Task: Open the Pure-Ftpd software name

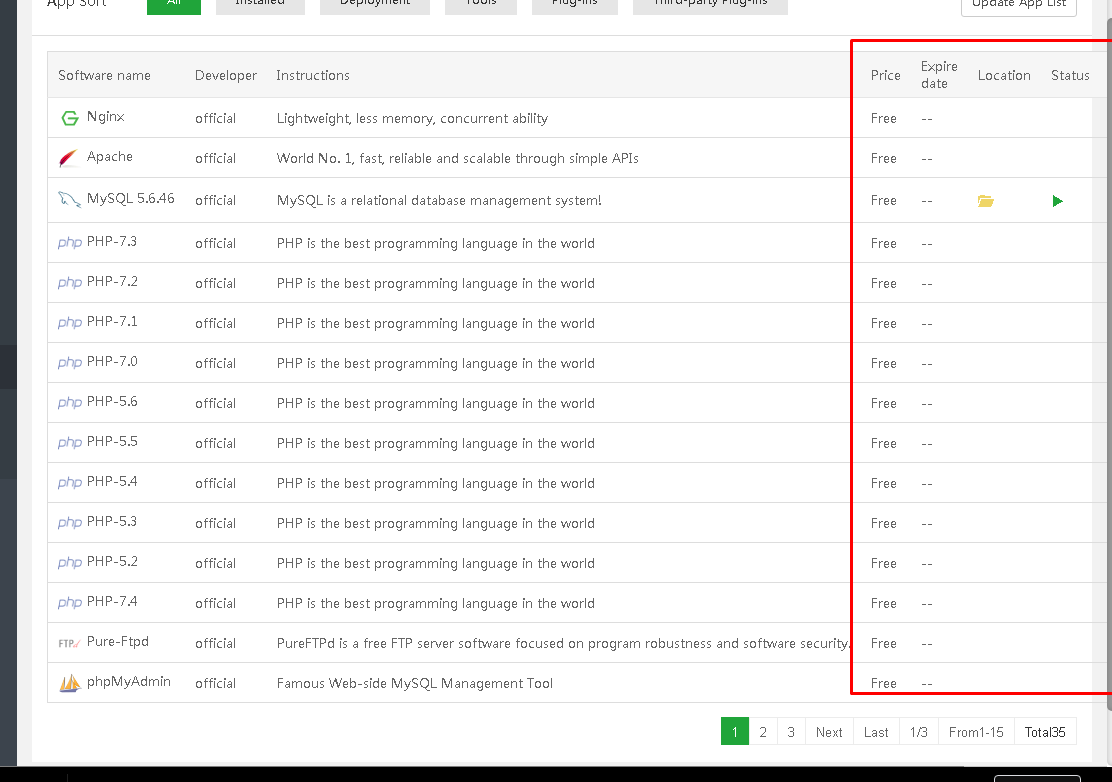Action: 118,641
